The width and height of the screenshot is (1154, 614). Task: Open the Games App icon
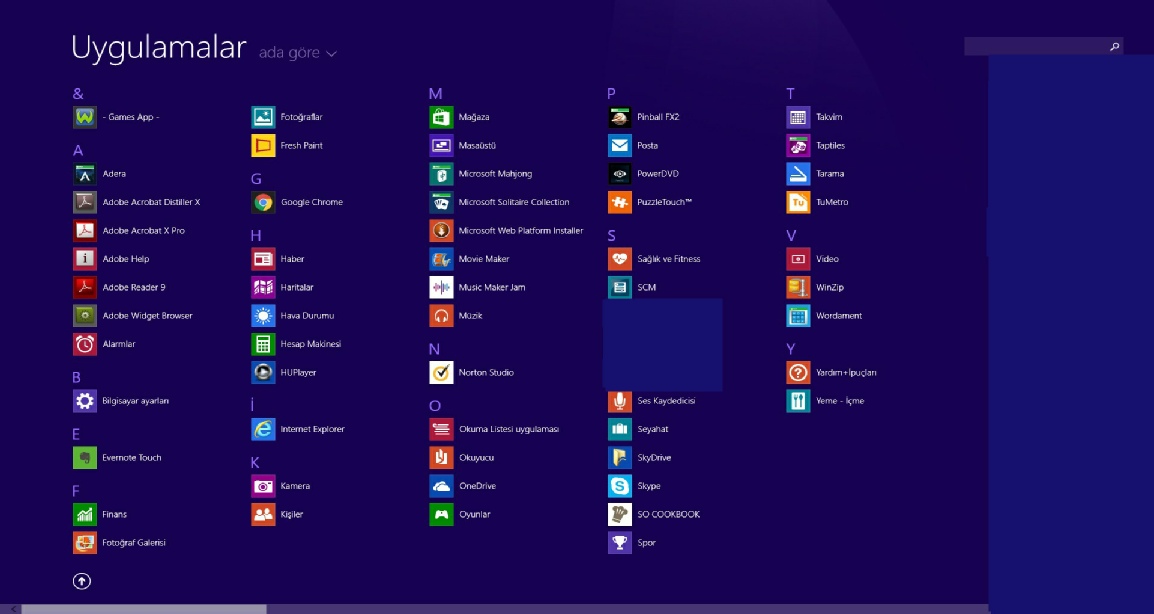85,117
